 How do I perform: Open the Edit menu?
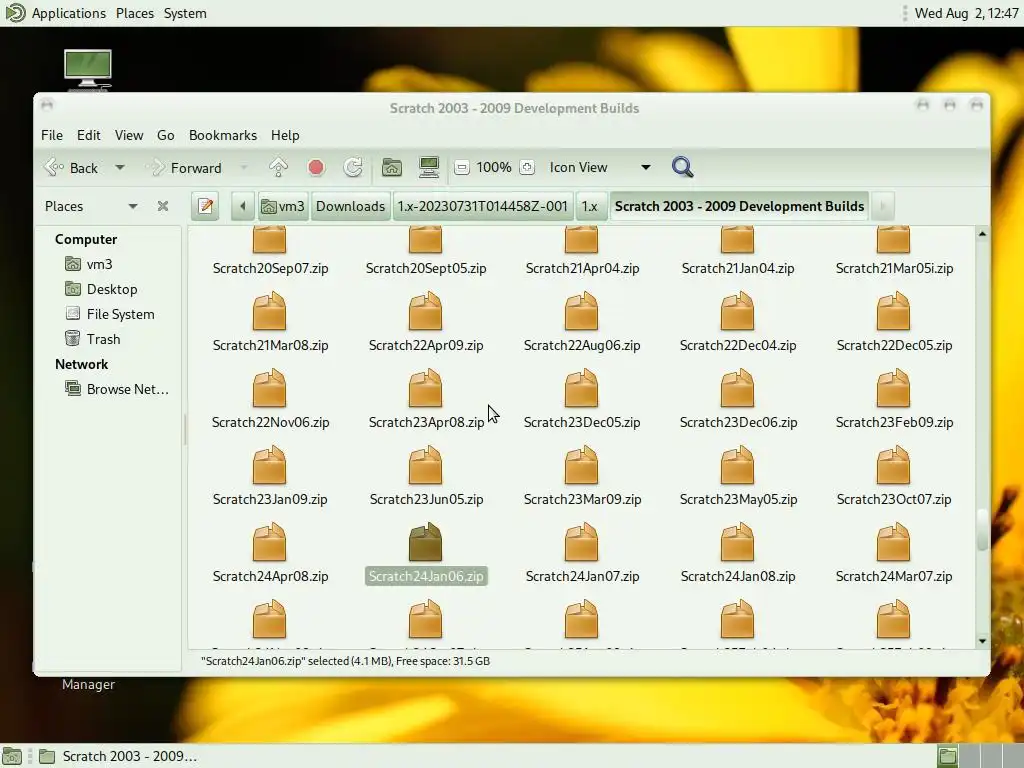coord(89,135)
